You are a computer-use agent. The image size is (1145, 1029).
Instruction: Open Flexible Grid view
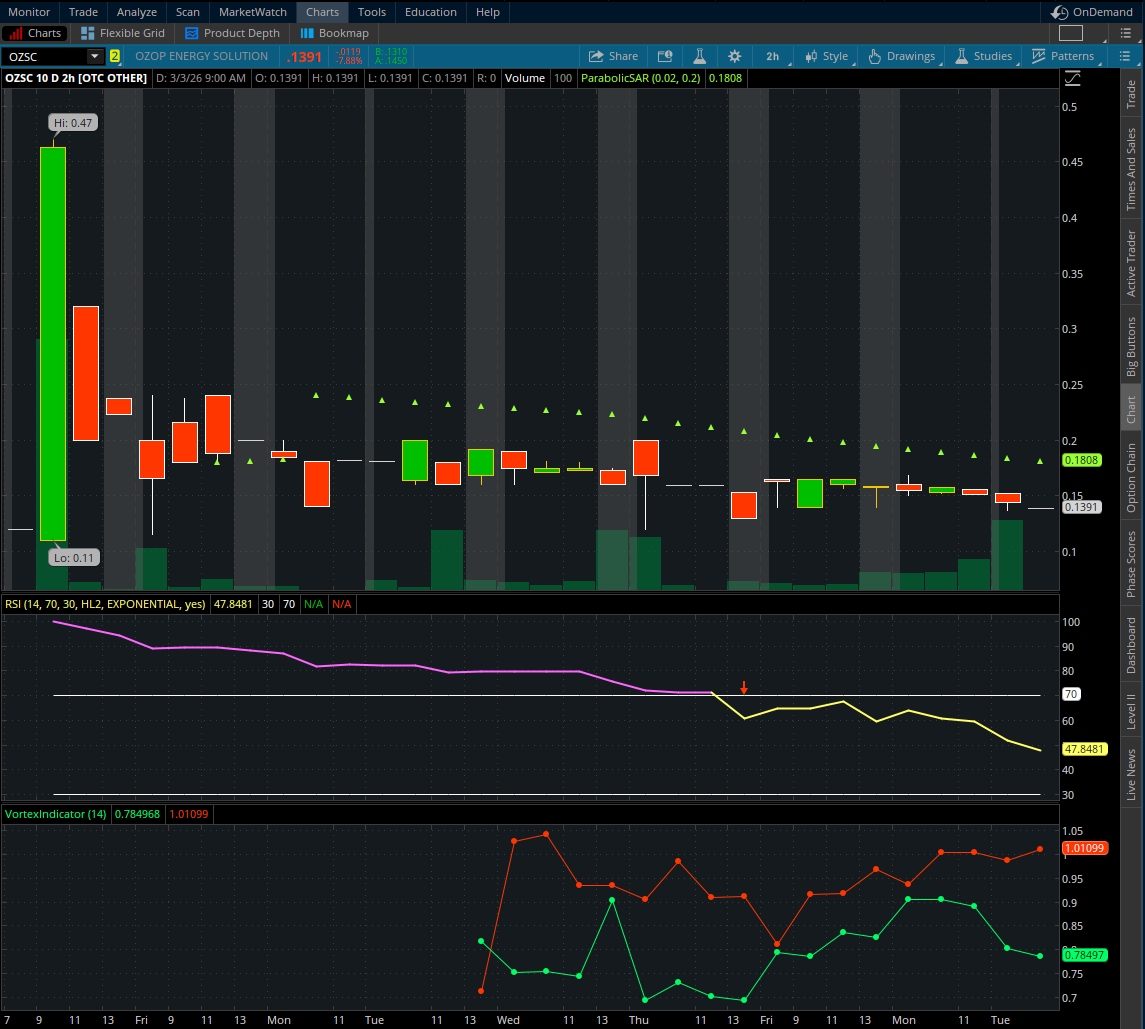[123, 33]
